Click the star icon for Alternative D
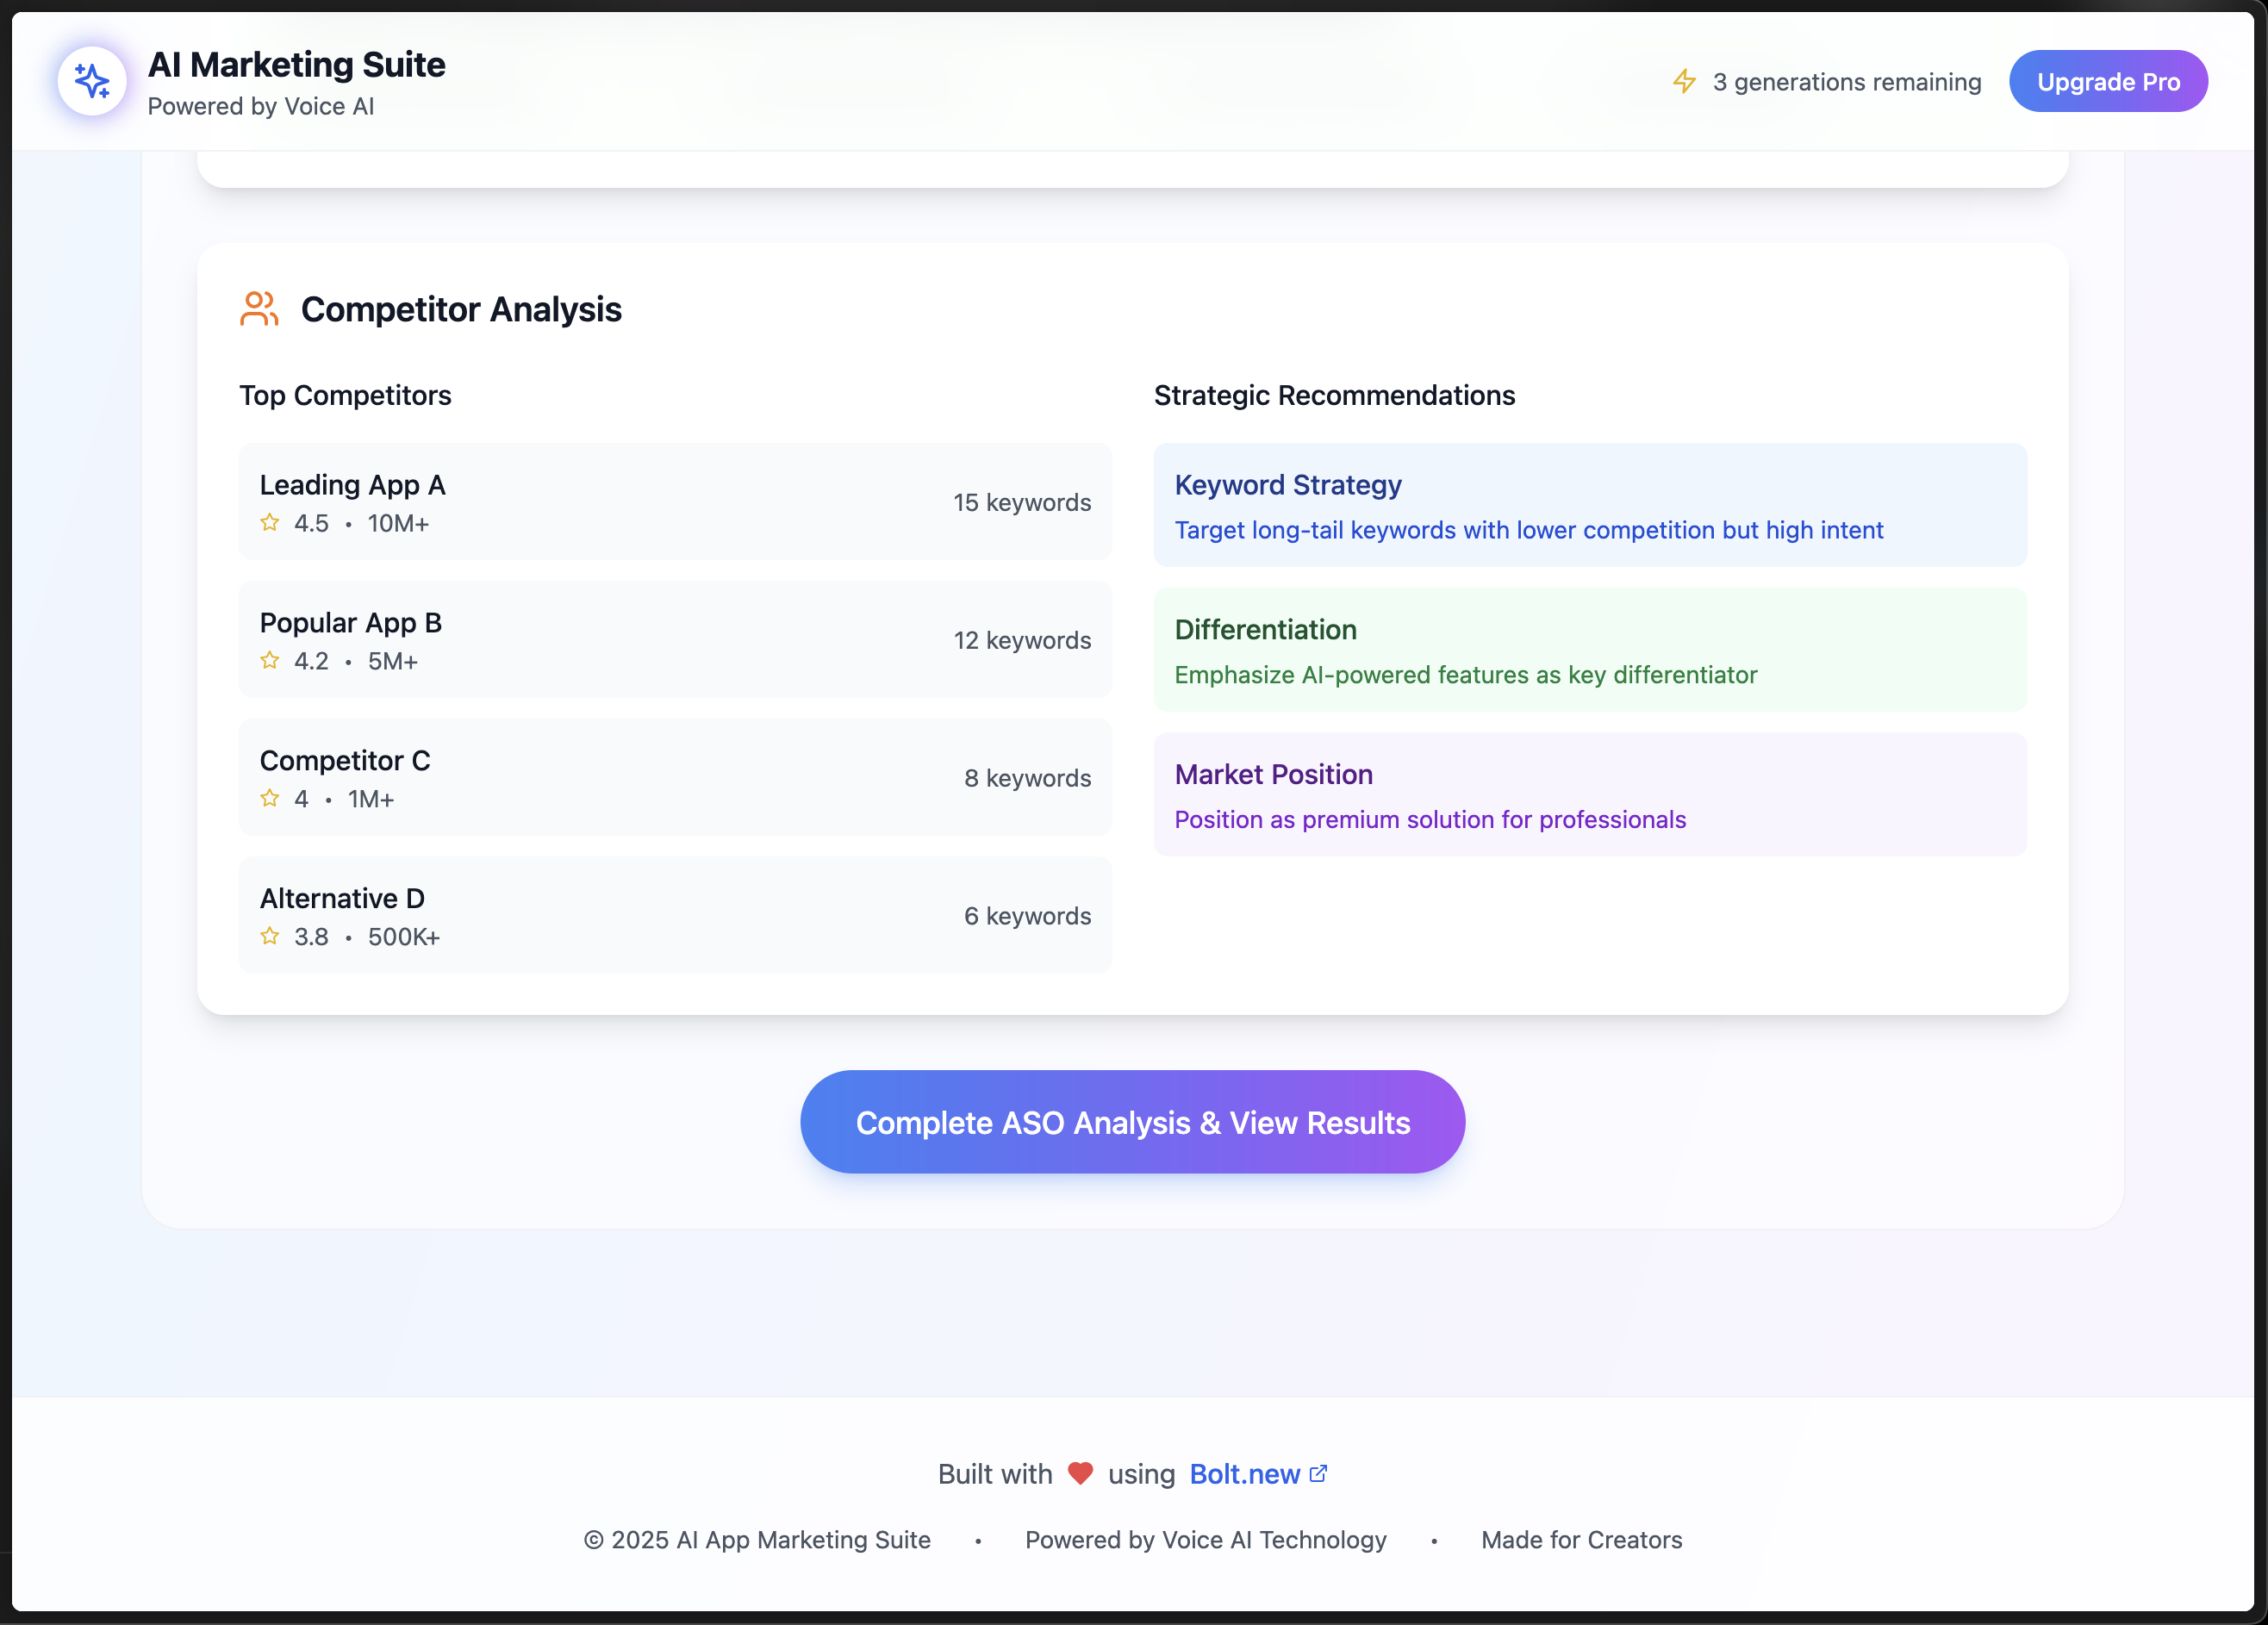The height and width of the screenshot is (1625, 2268). point(270,937)
